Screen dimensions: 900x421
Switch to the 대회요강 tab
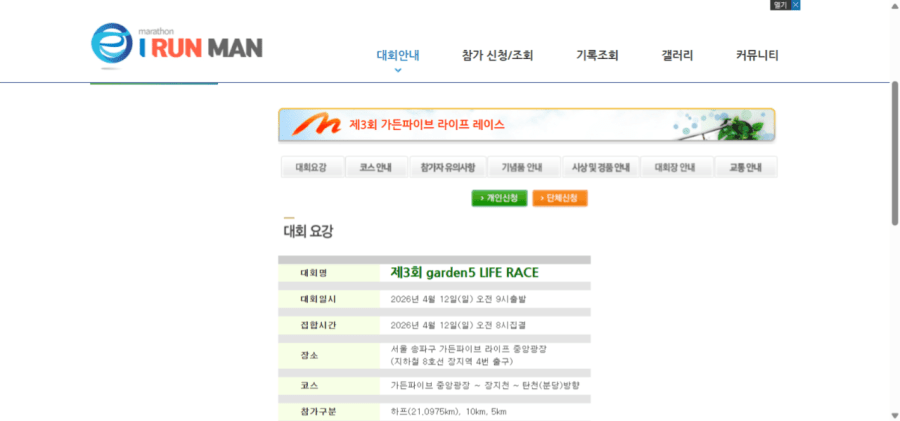(x=312, y=168)
